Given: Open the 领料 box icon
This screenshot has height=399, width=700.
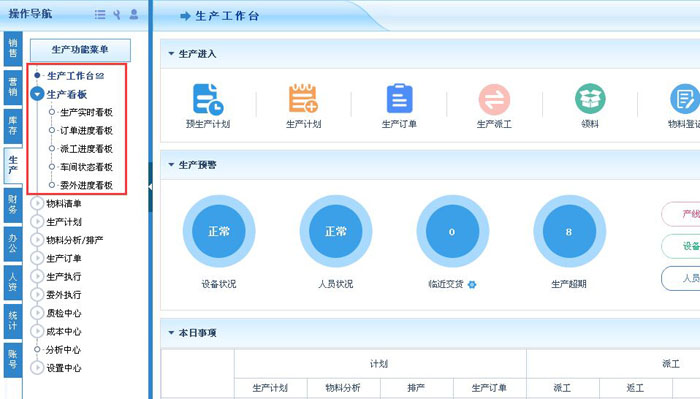Looking at the screenshot, I should (x=590, y=99).
